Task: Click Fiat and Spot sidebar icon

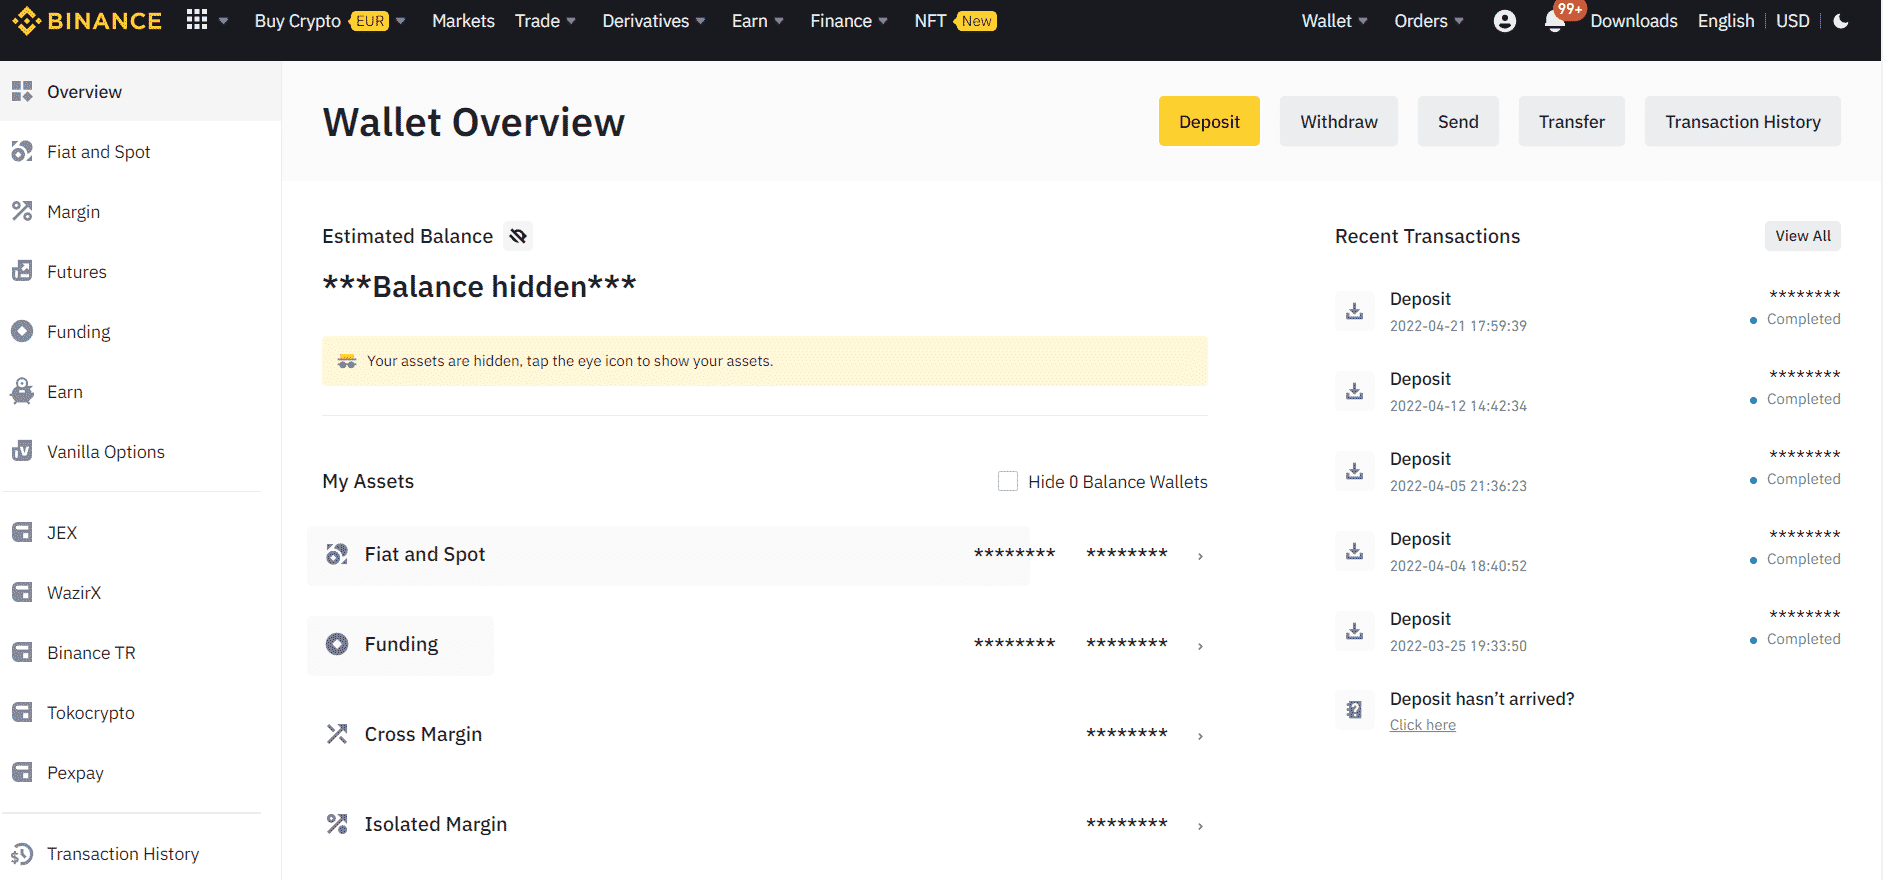Action: pyautogui.click(x=22, y=151)
